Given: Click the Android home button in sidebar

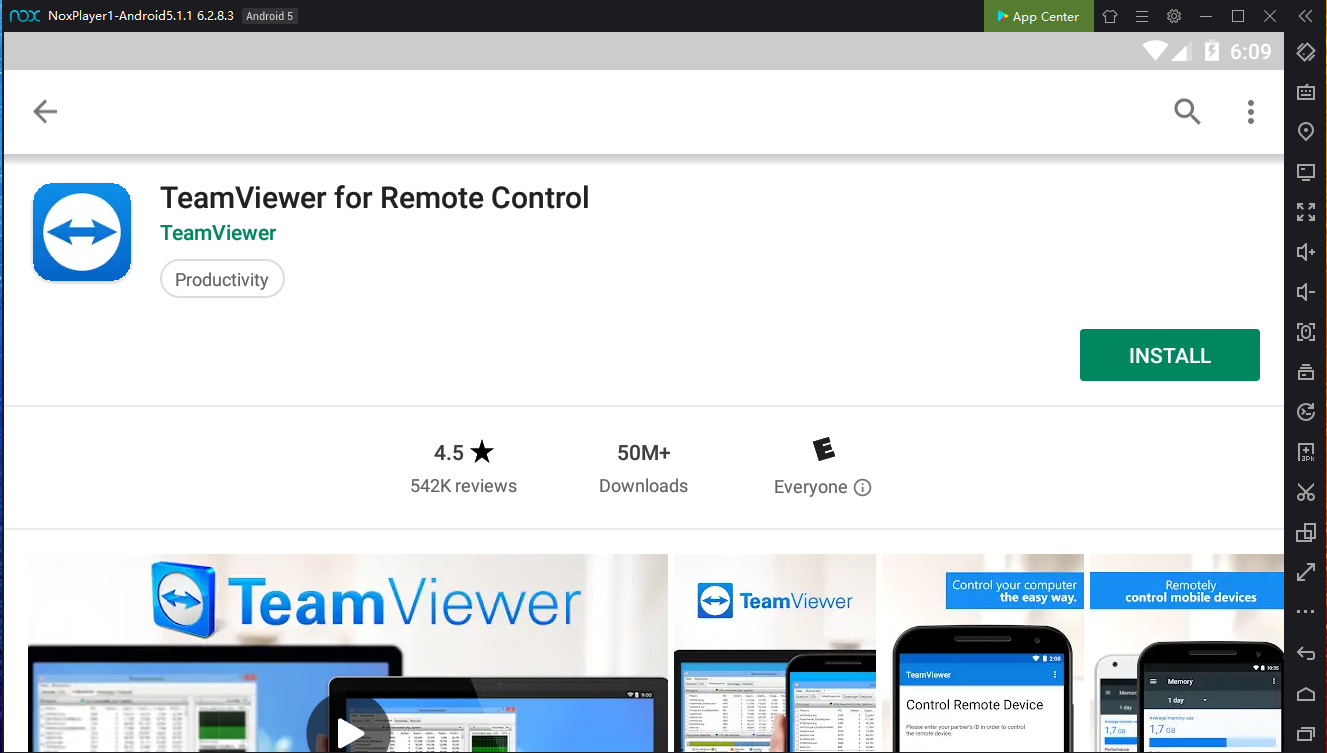Looking at the screenshot, I should coord(1305,694).
